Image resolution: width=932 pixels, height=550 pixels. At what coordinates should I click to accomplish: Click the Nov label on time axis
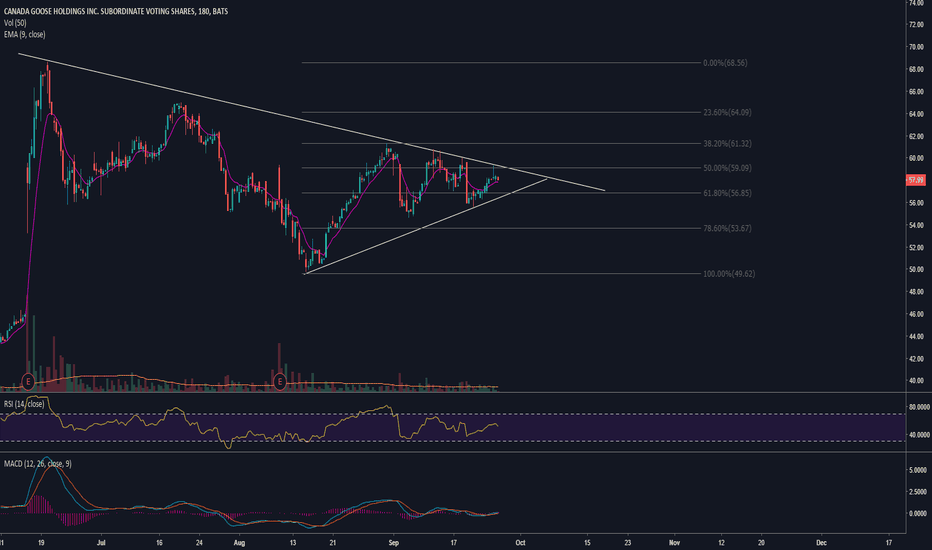[x=674, y=543]
